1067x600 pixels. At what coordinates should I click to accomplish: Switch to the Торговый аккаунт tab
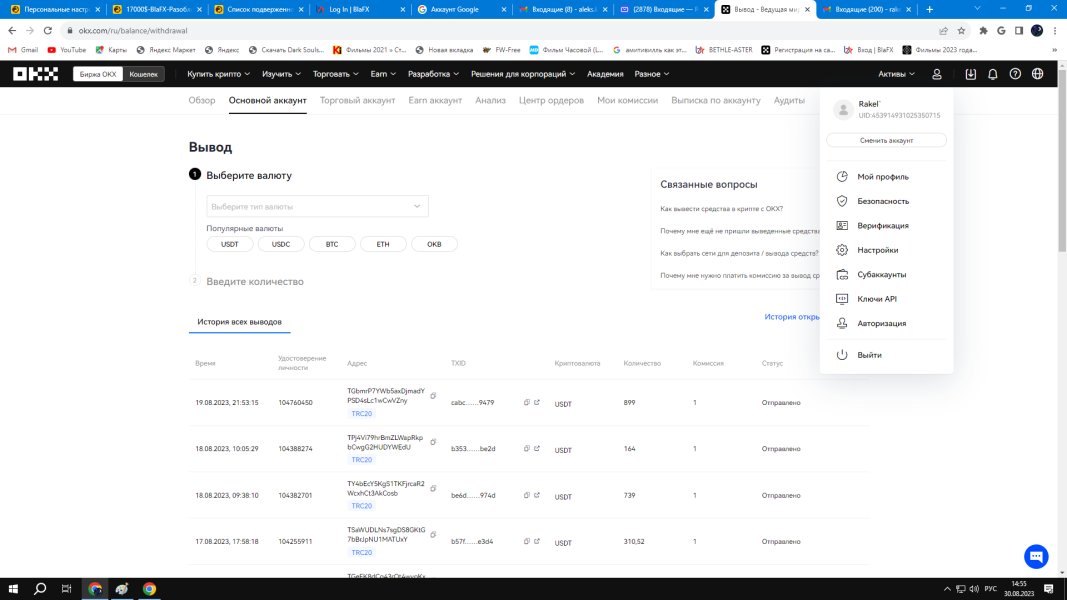357,100
